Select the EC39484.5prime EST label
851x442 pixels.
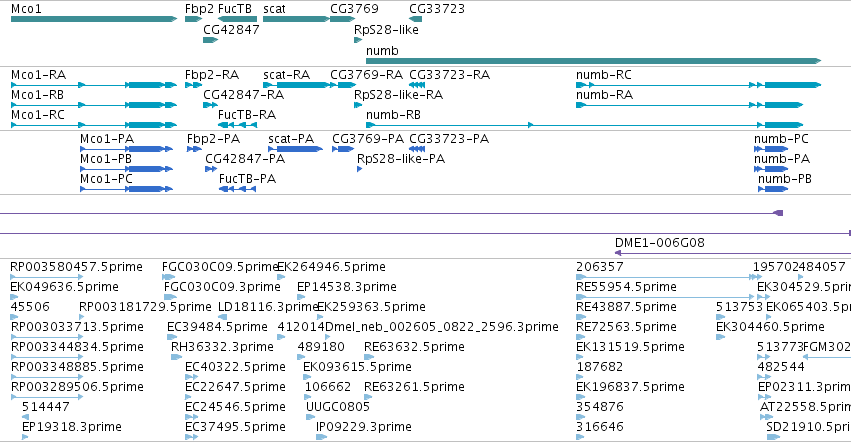pos(218,327)
